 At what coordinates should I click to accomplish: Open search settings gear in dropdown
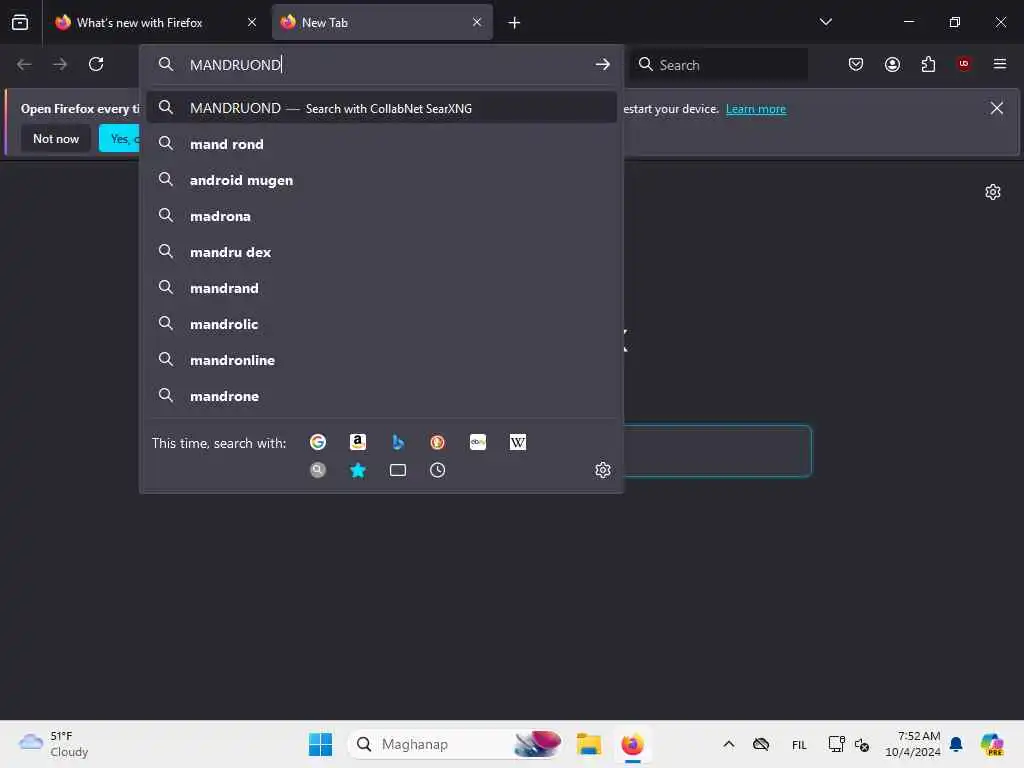(x=603, y=470)
